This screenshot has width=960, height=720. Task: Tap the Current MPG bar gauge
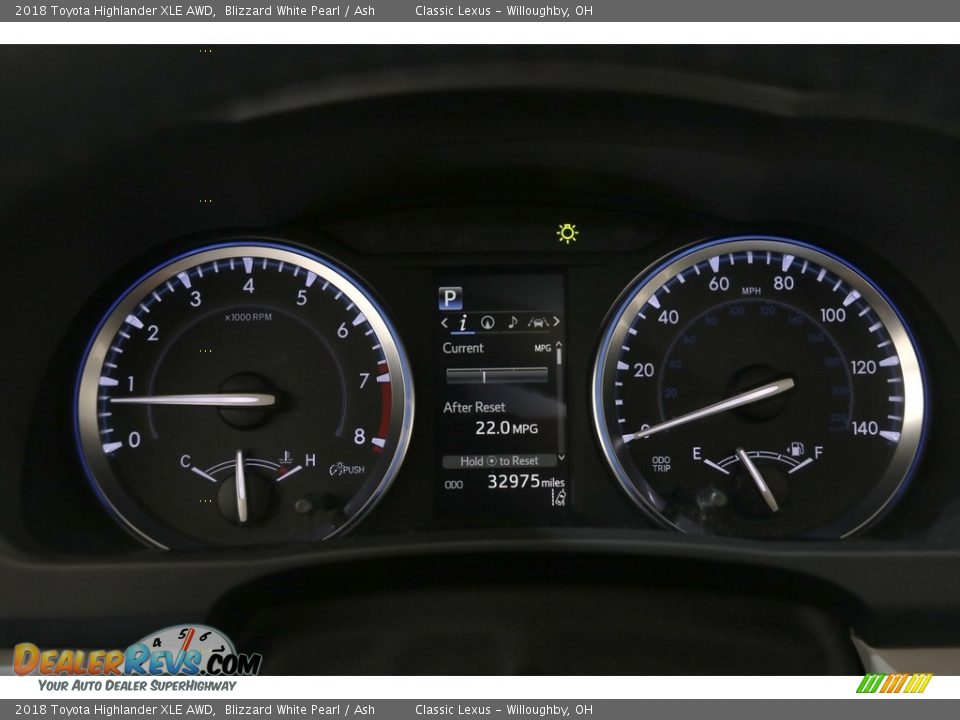497,375
